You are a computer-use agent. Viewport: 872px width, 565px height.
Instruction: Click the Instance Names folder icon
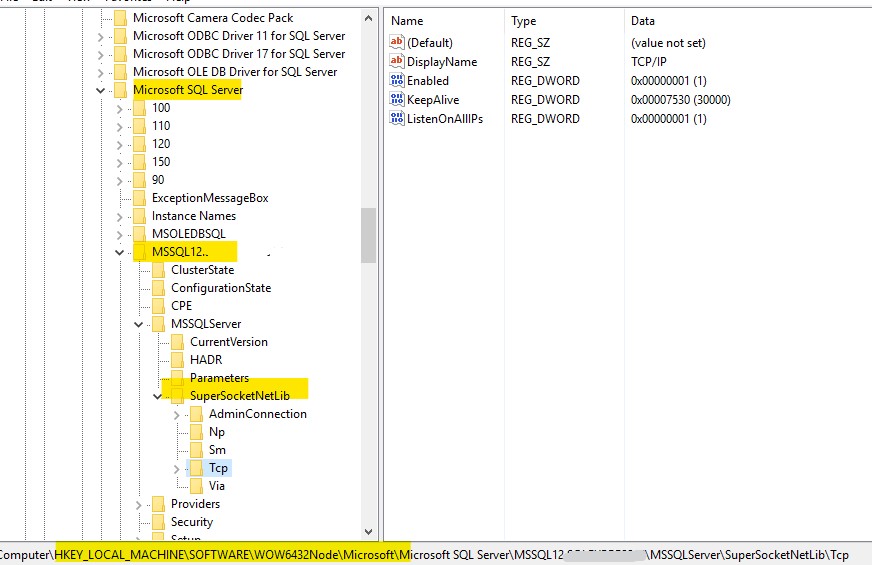pos(140,216)
